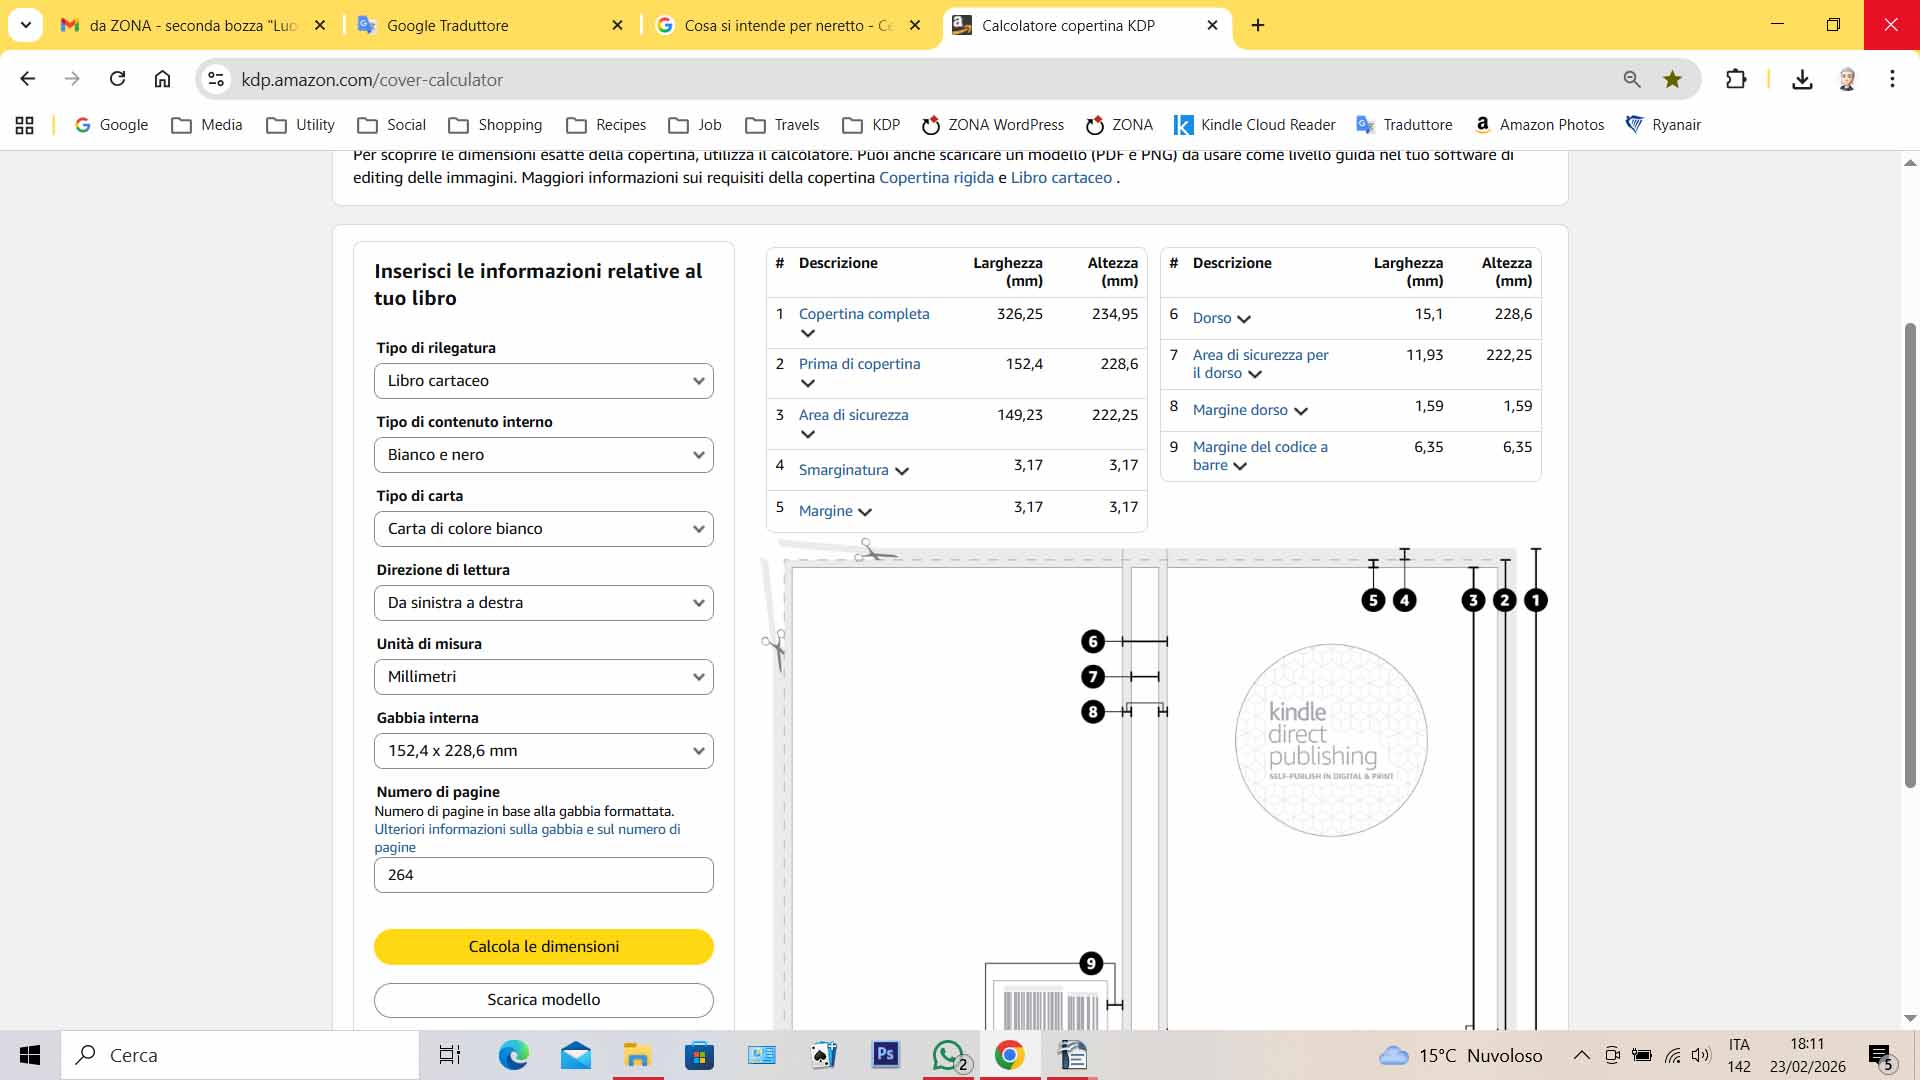Click the Numero di pagine input field

[x=543, y=875]
